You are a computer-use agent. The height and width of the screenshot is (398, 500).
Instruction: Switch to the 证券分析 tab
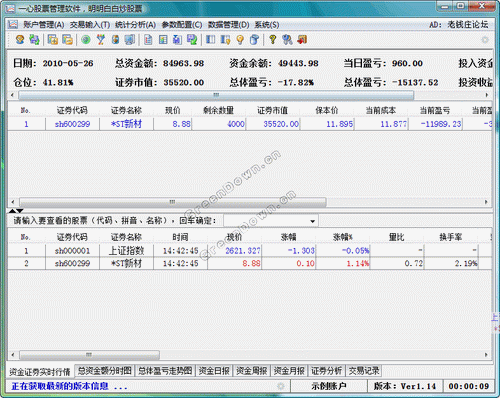click(326, 371)
